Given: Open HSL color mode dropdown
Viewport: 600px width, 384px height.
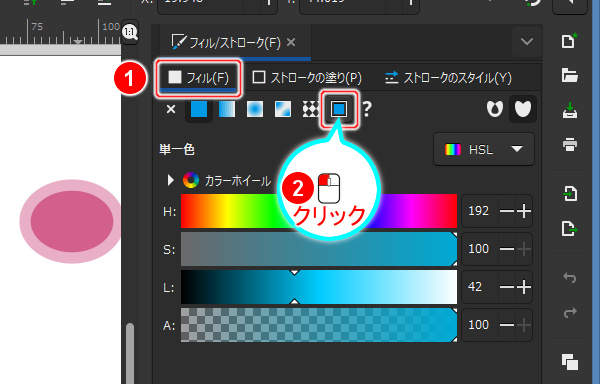Looking at the screenshot, I should tap(484, 149).
